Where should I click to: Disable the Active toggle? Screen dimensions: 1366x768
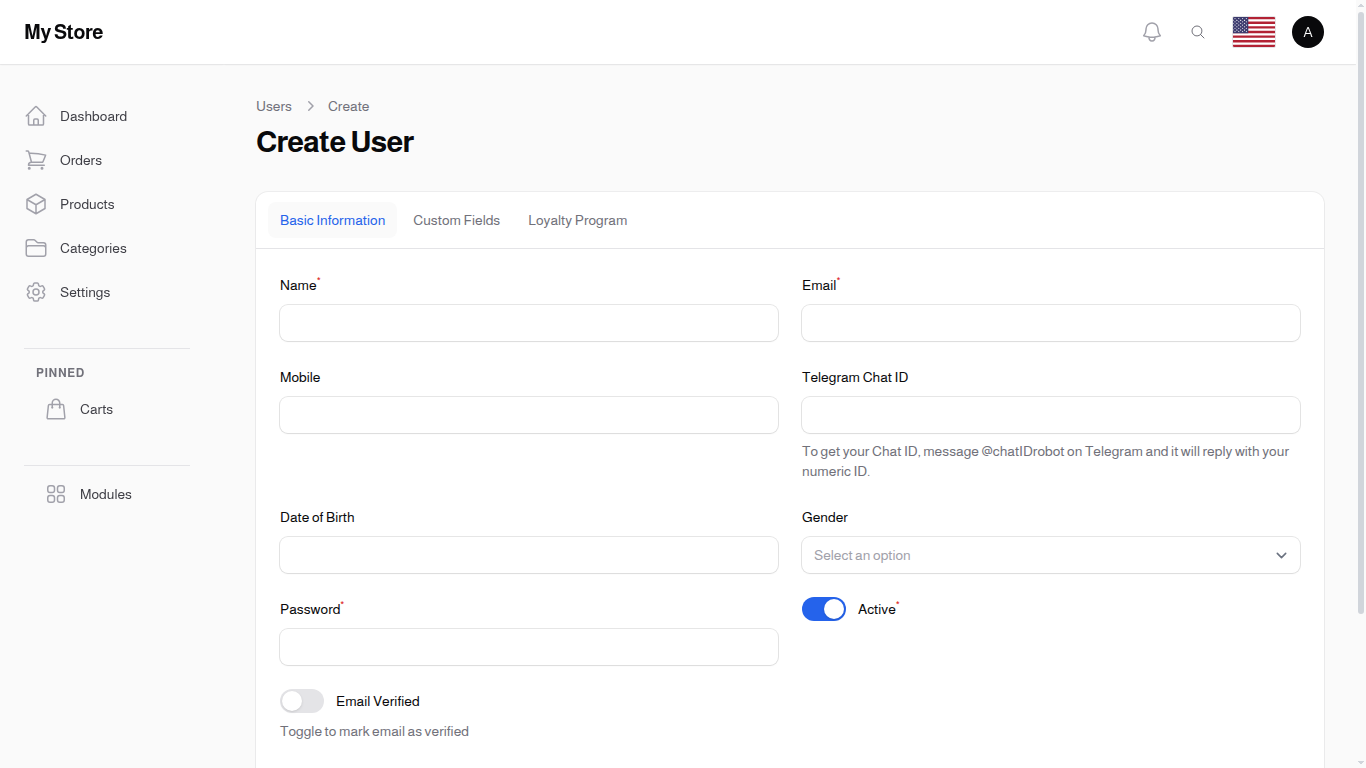click(824, 609)
